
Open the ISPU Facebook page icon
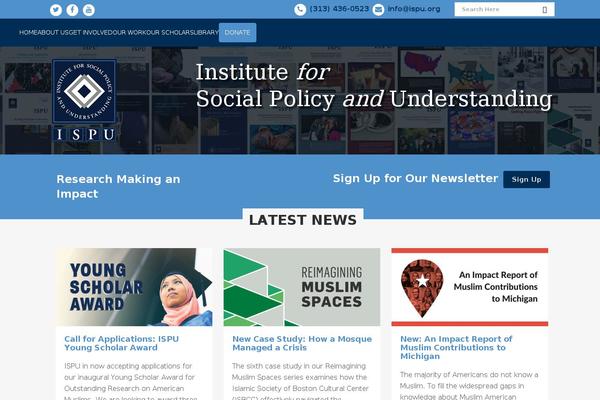point(72,10)
